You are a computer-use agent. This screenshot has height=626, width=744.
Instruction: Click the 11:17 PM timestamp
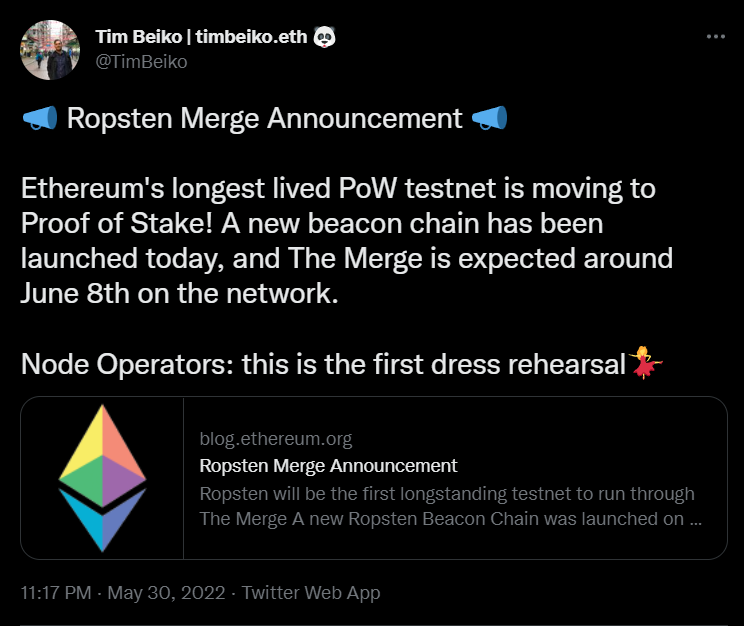56,593
